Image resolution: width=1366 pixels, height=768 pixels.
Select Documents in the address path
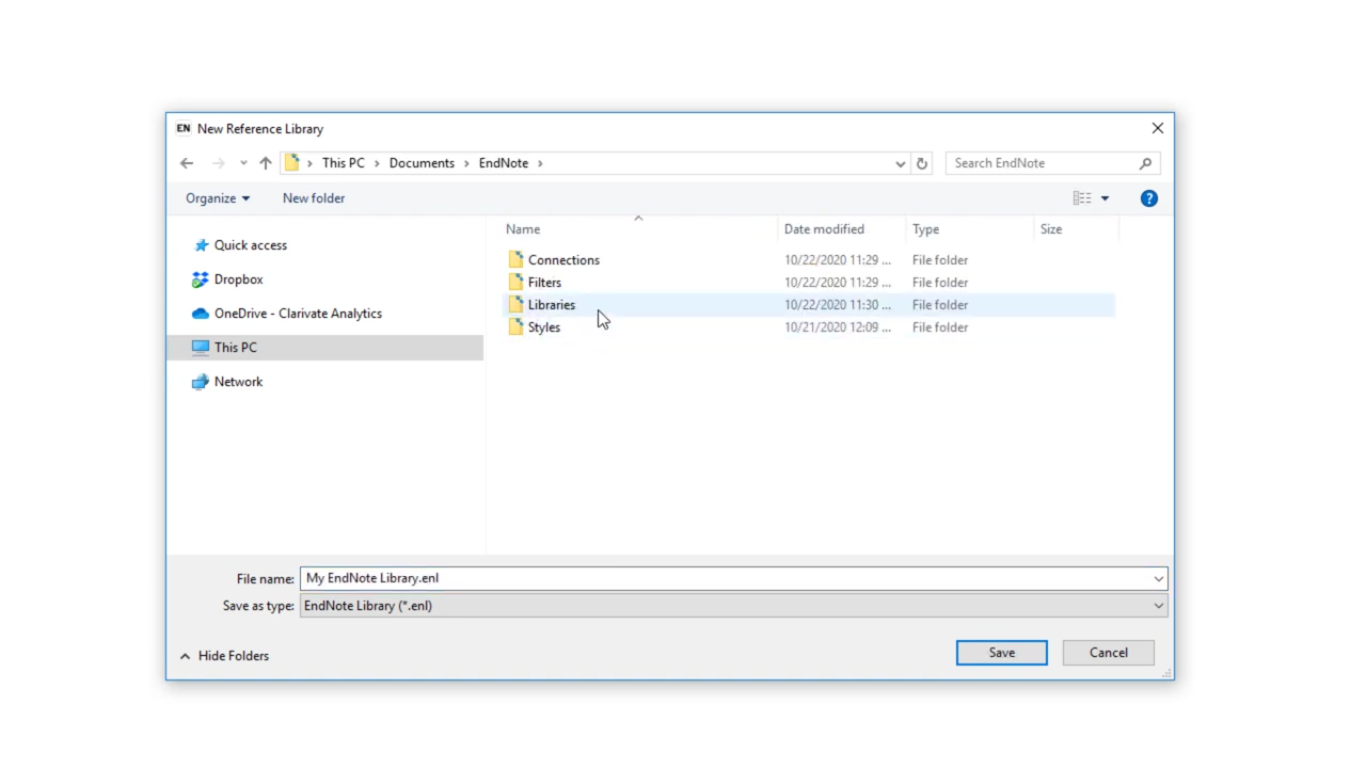point(422,163)
